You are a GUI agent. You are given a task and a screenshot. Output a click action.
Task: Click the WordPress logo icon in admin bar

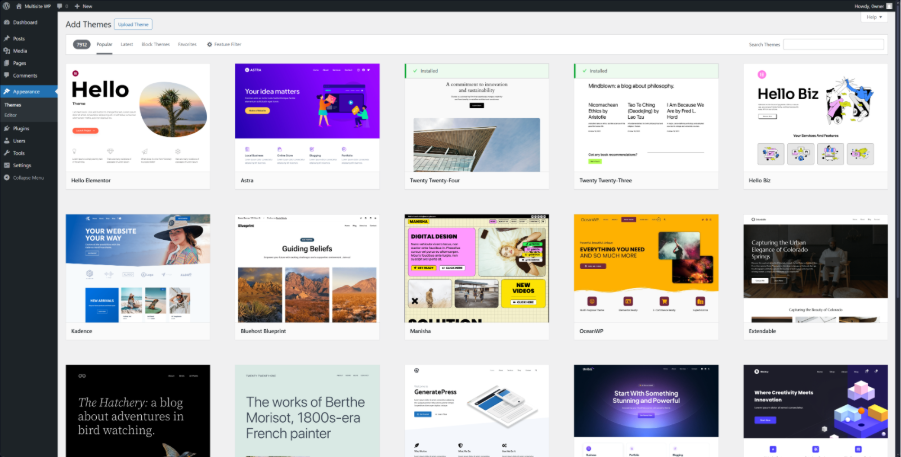(x=6, y=6)
